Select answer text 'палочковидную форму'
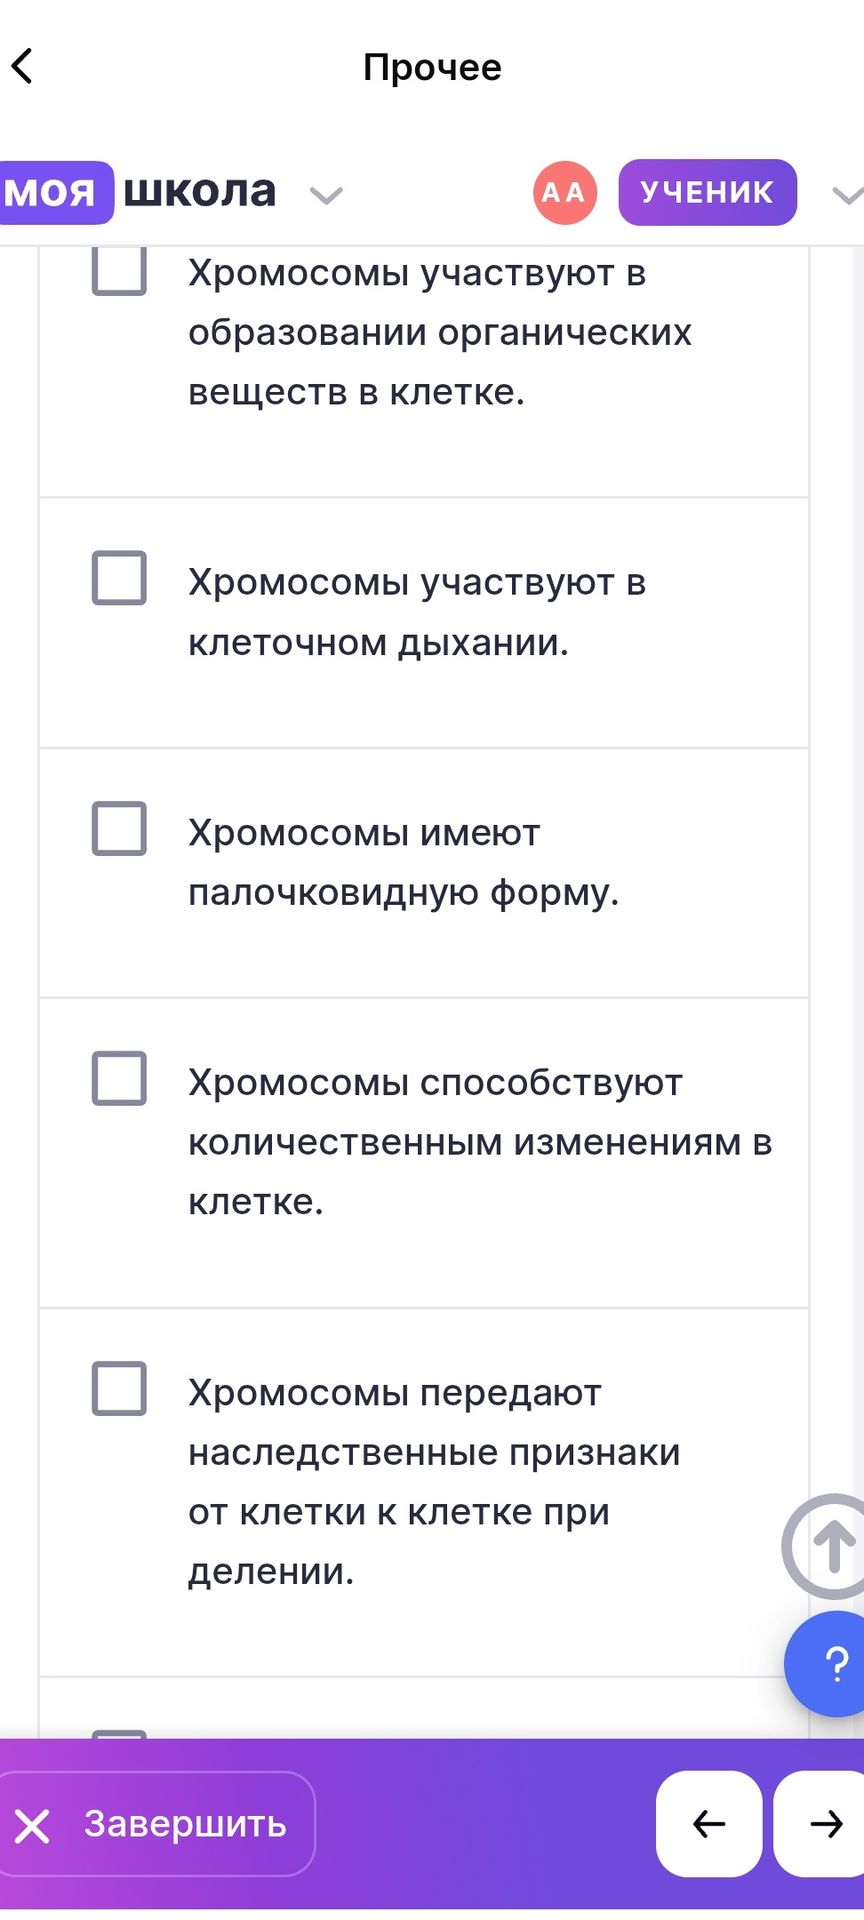Viewport: 864px width, 1920px height. tap(404, 892)
